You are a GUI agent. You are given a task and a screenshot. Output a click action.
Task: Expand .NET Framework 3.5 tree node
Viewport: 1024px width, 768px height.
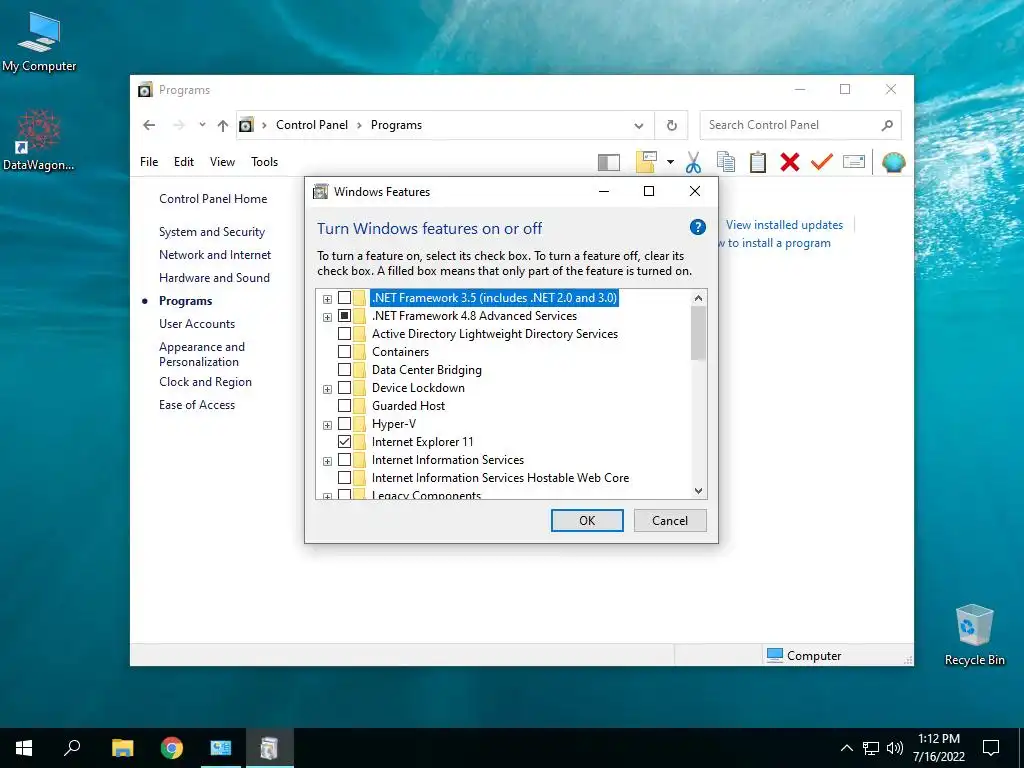click(327, 299)
